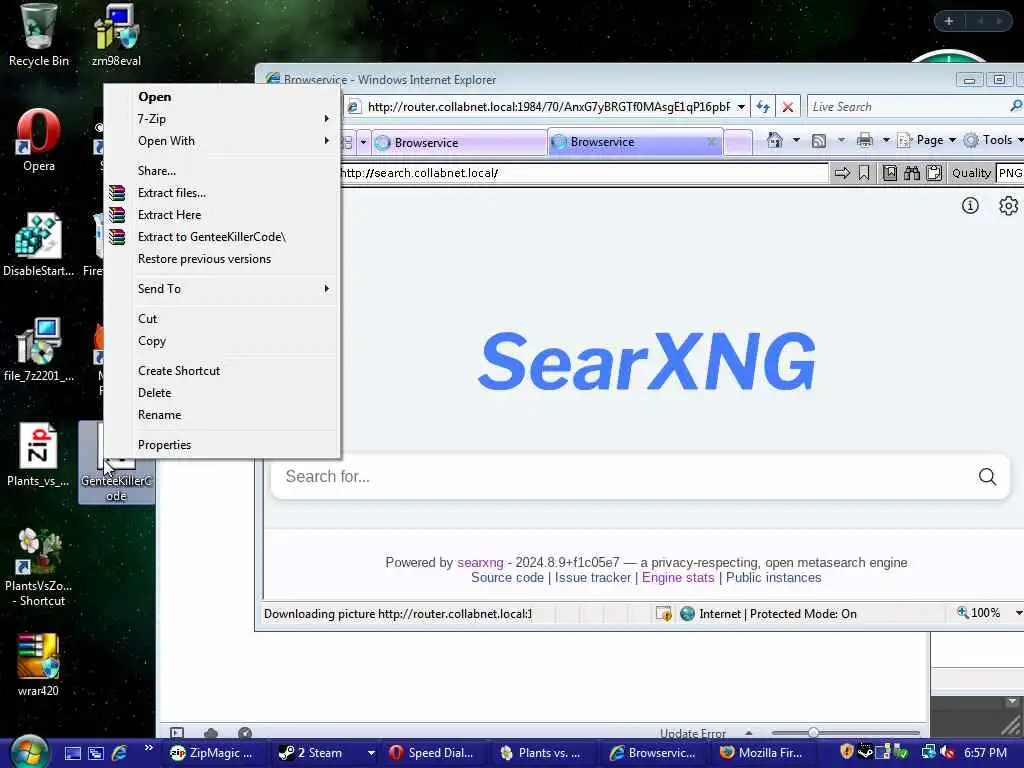Open the Page menu dropdown
Image resolution: width=1024 pixels, height=768 pixels.
click(927, 140)
